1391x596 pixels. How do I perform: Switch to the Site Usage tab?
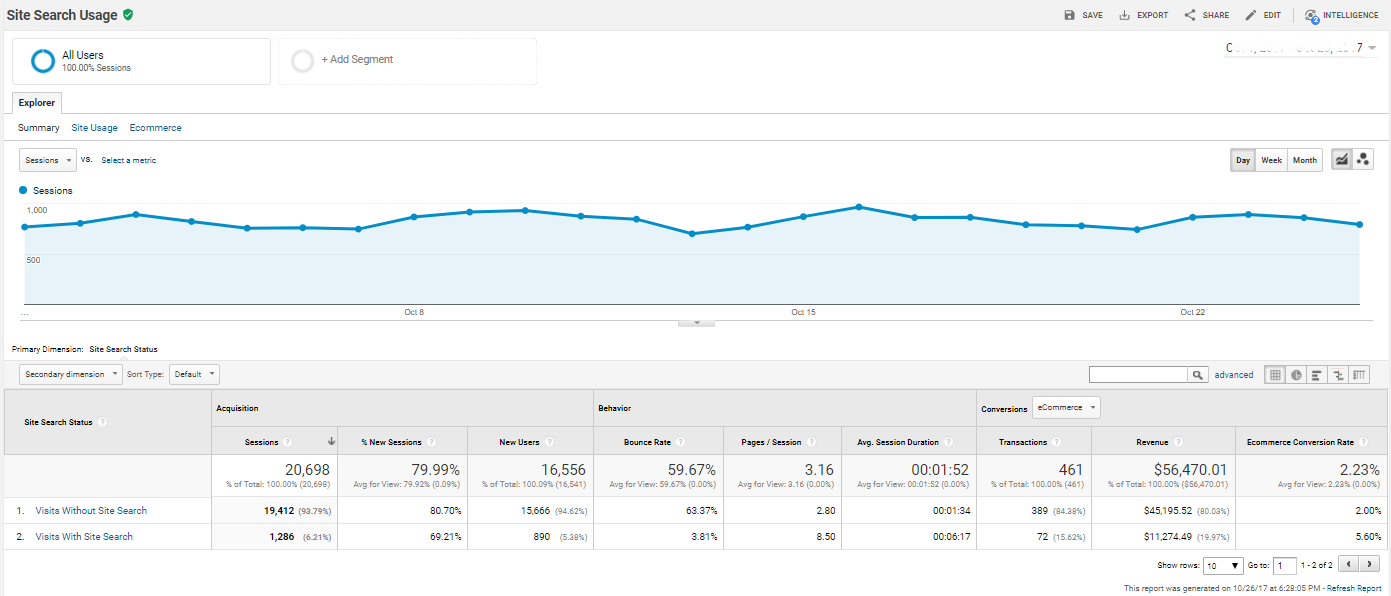coord(94,127)
